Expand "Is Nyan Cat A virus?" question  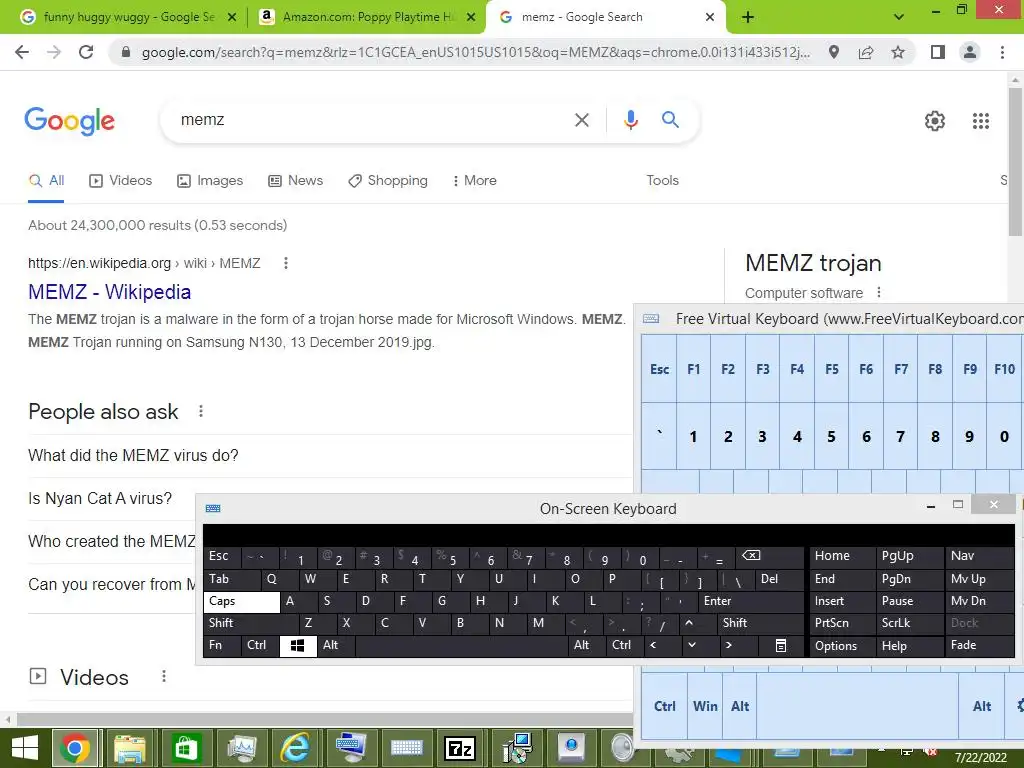pyautogui.click(x=100, y=498)
